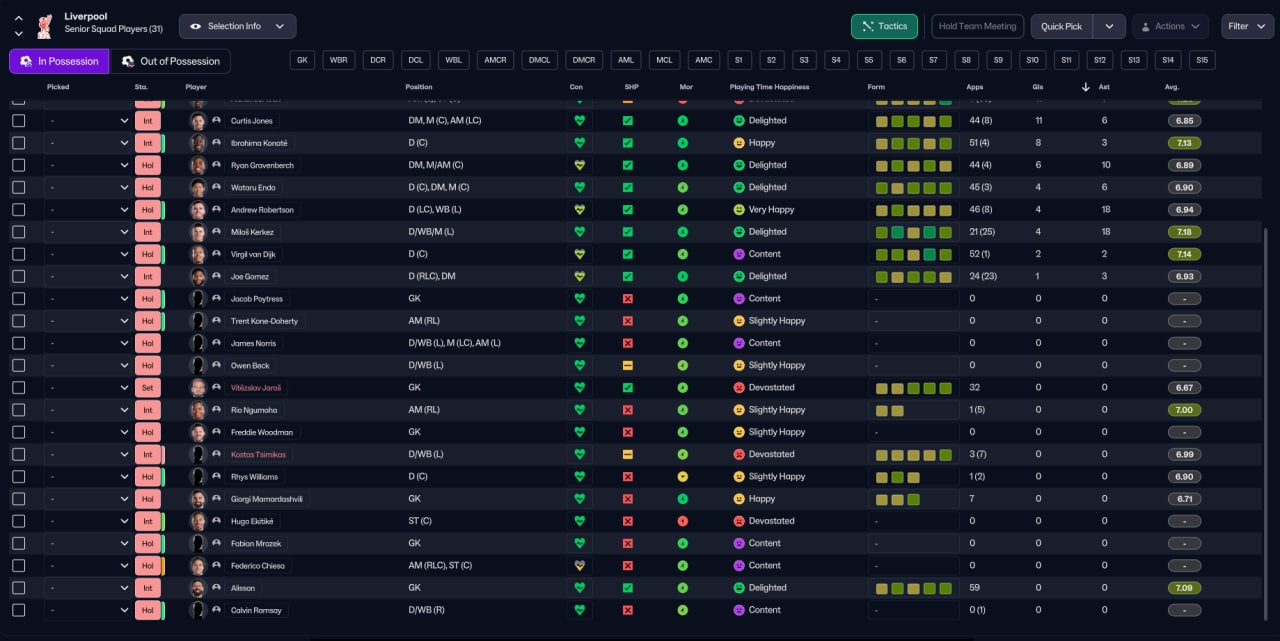Expand the Quick Pick arrow menu
The image size is (1280, 641).
click(1109, 26)
